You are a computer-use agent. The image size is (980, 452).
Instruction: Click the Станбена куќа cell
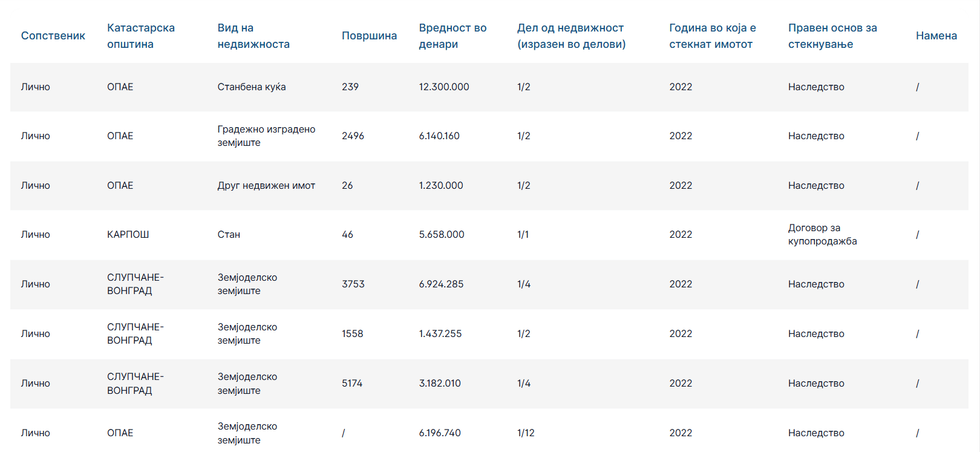point(251,87)
